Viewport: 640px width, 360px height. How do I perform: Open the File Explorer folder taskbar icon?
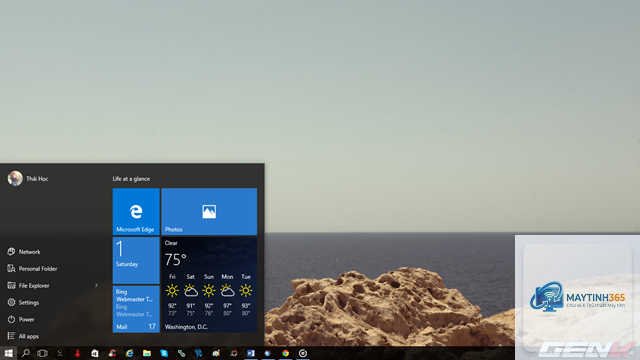pyautogui.click(x=147, y=353)
